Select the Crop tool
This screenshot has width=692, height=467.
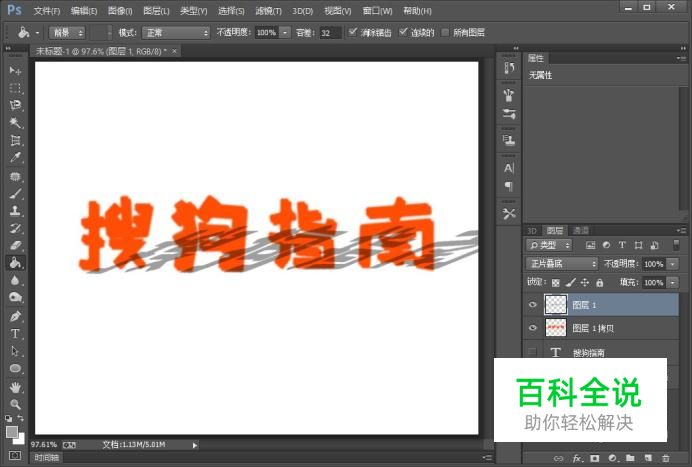point(15,140)
